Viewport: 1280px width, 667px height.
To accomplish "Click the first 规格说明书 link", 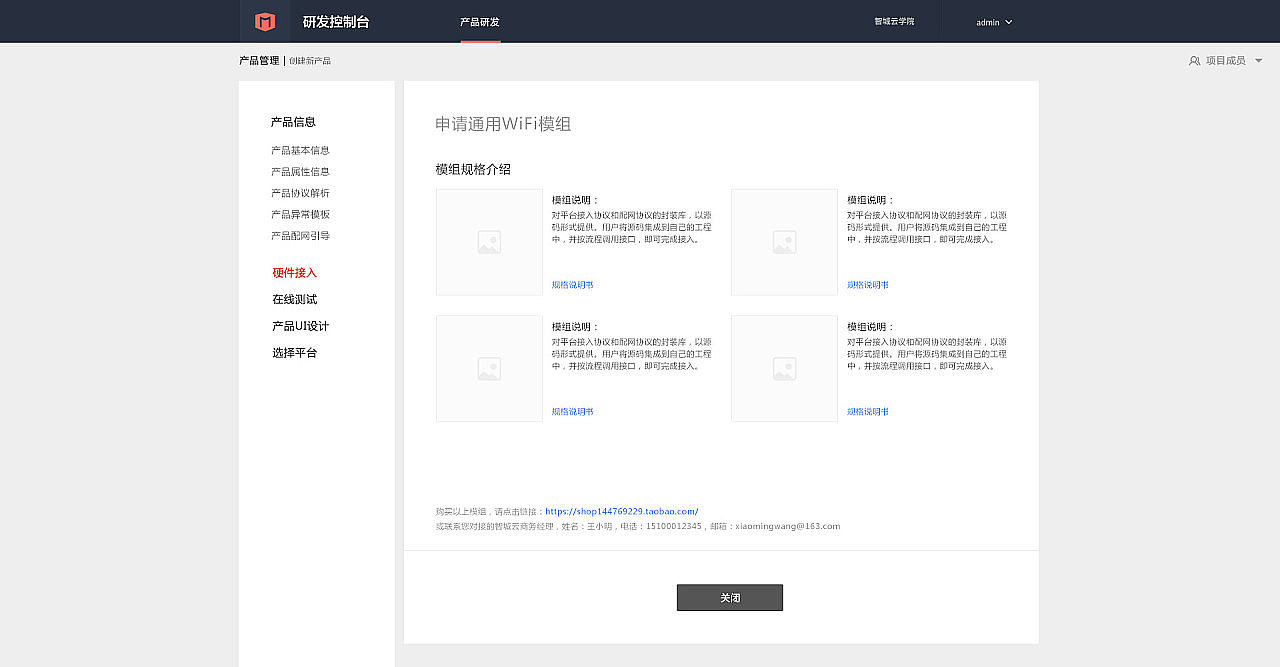I will coord(571,284).
